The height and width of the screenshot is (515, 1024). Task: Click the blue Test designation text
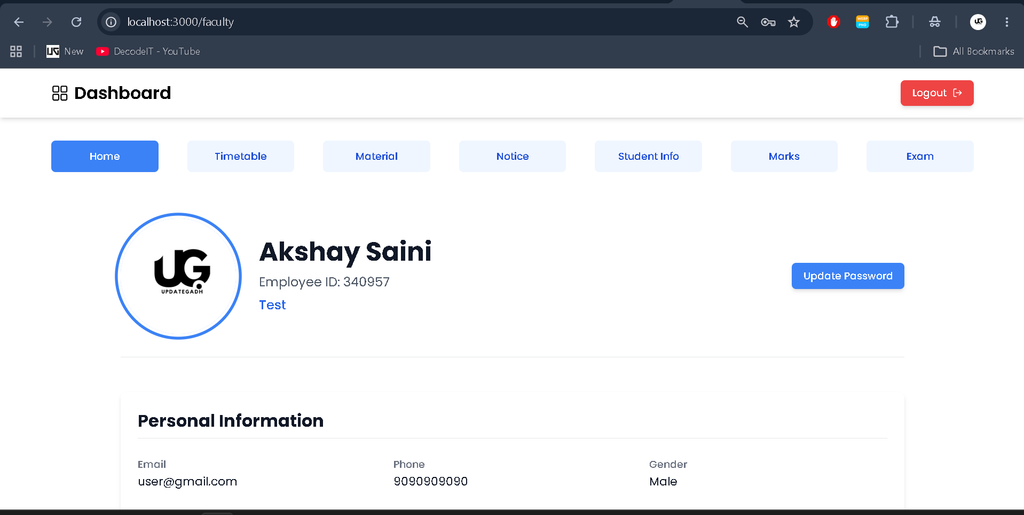(x=272, y=305)
